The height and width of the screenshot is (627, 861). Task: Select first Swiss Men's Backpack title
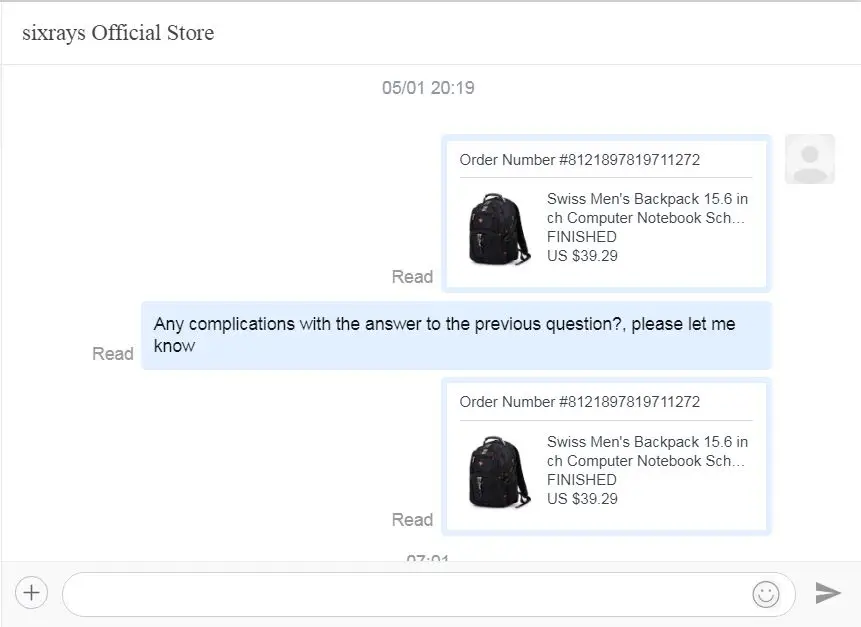click(x=647, y=208)
